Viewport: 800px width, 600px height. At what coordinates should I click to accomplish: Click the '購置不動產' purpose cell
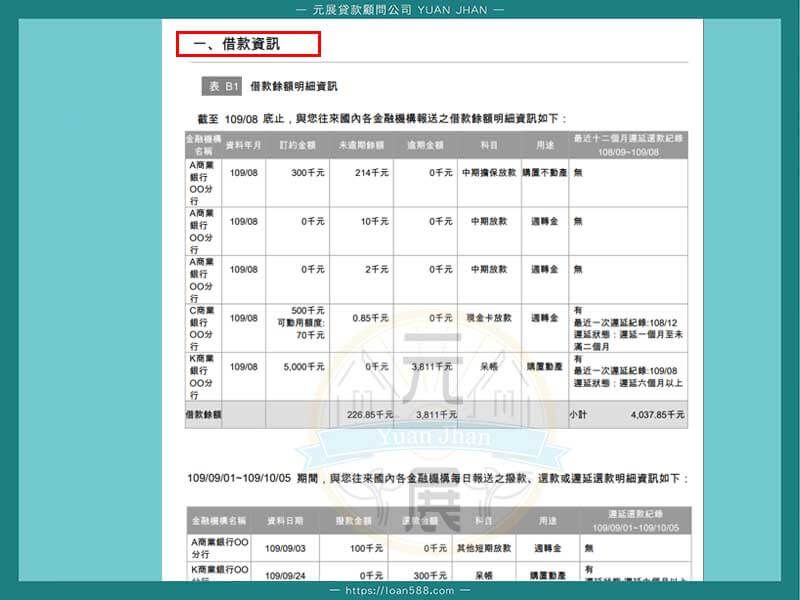point(544,173)
